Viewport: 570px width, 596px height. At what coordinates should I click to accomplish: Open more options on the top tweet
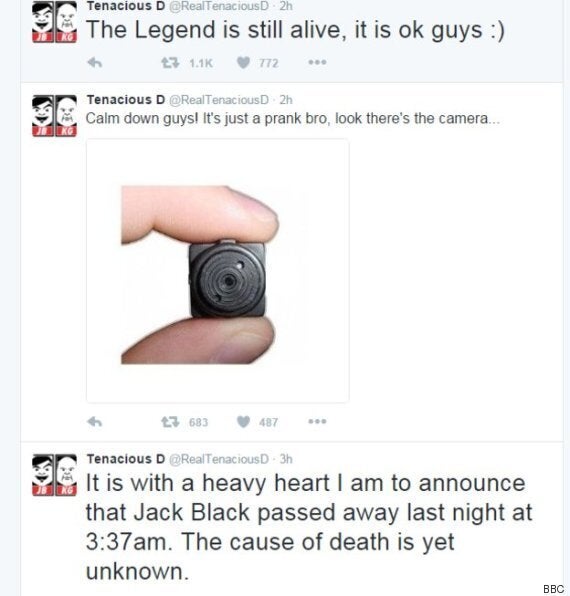317,62
